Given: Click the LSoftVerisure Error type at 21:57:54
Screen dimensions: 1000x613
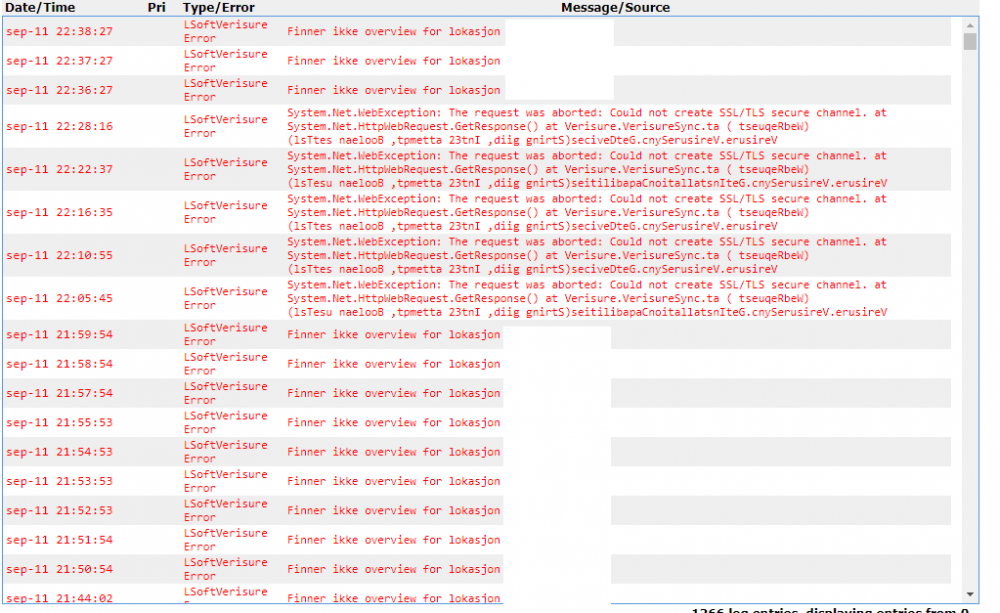Looking at the screenshot, I should [x=225, y=393].
